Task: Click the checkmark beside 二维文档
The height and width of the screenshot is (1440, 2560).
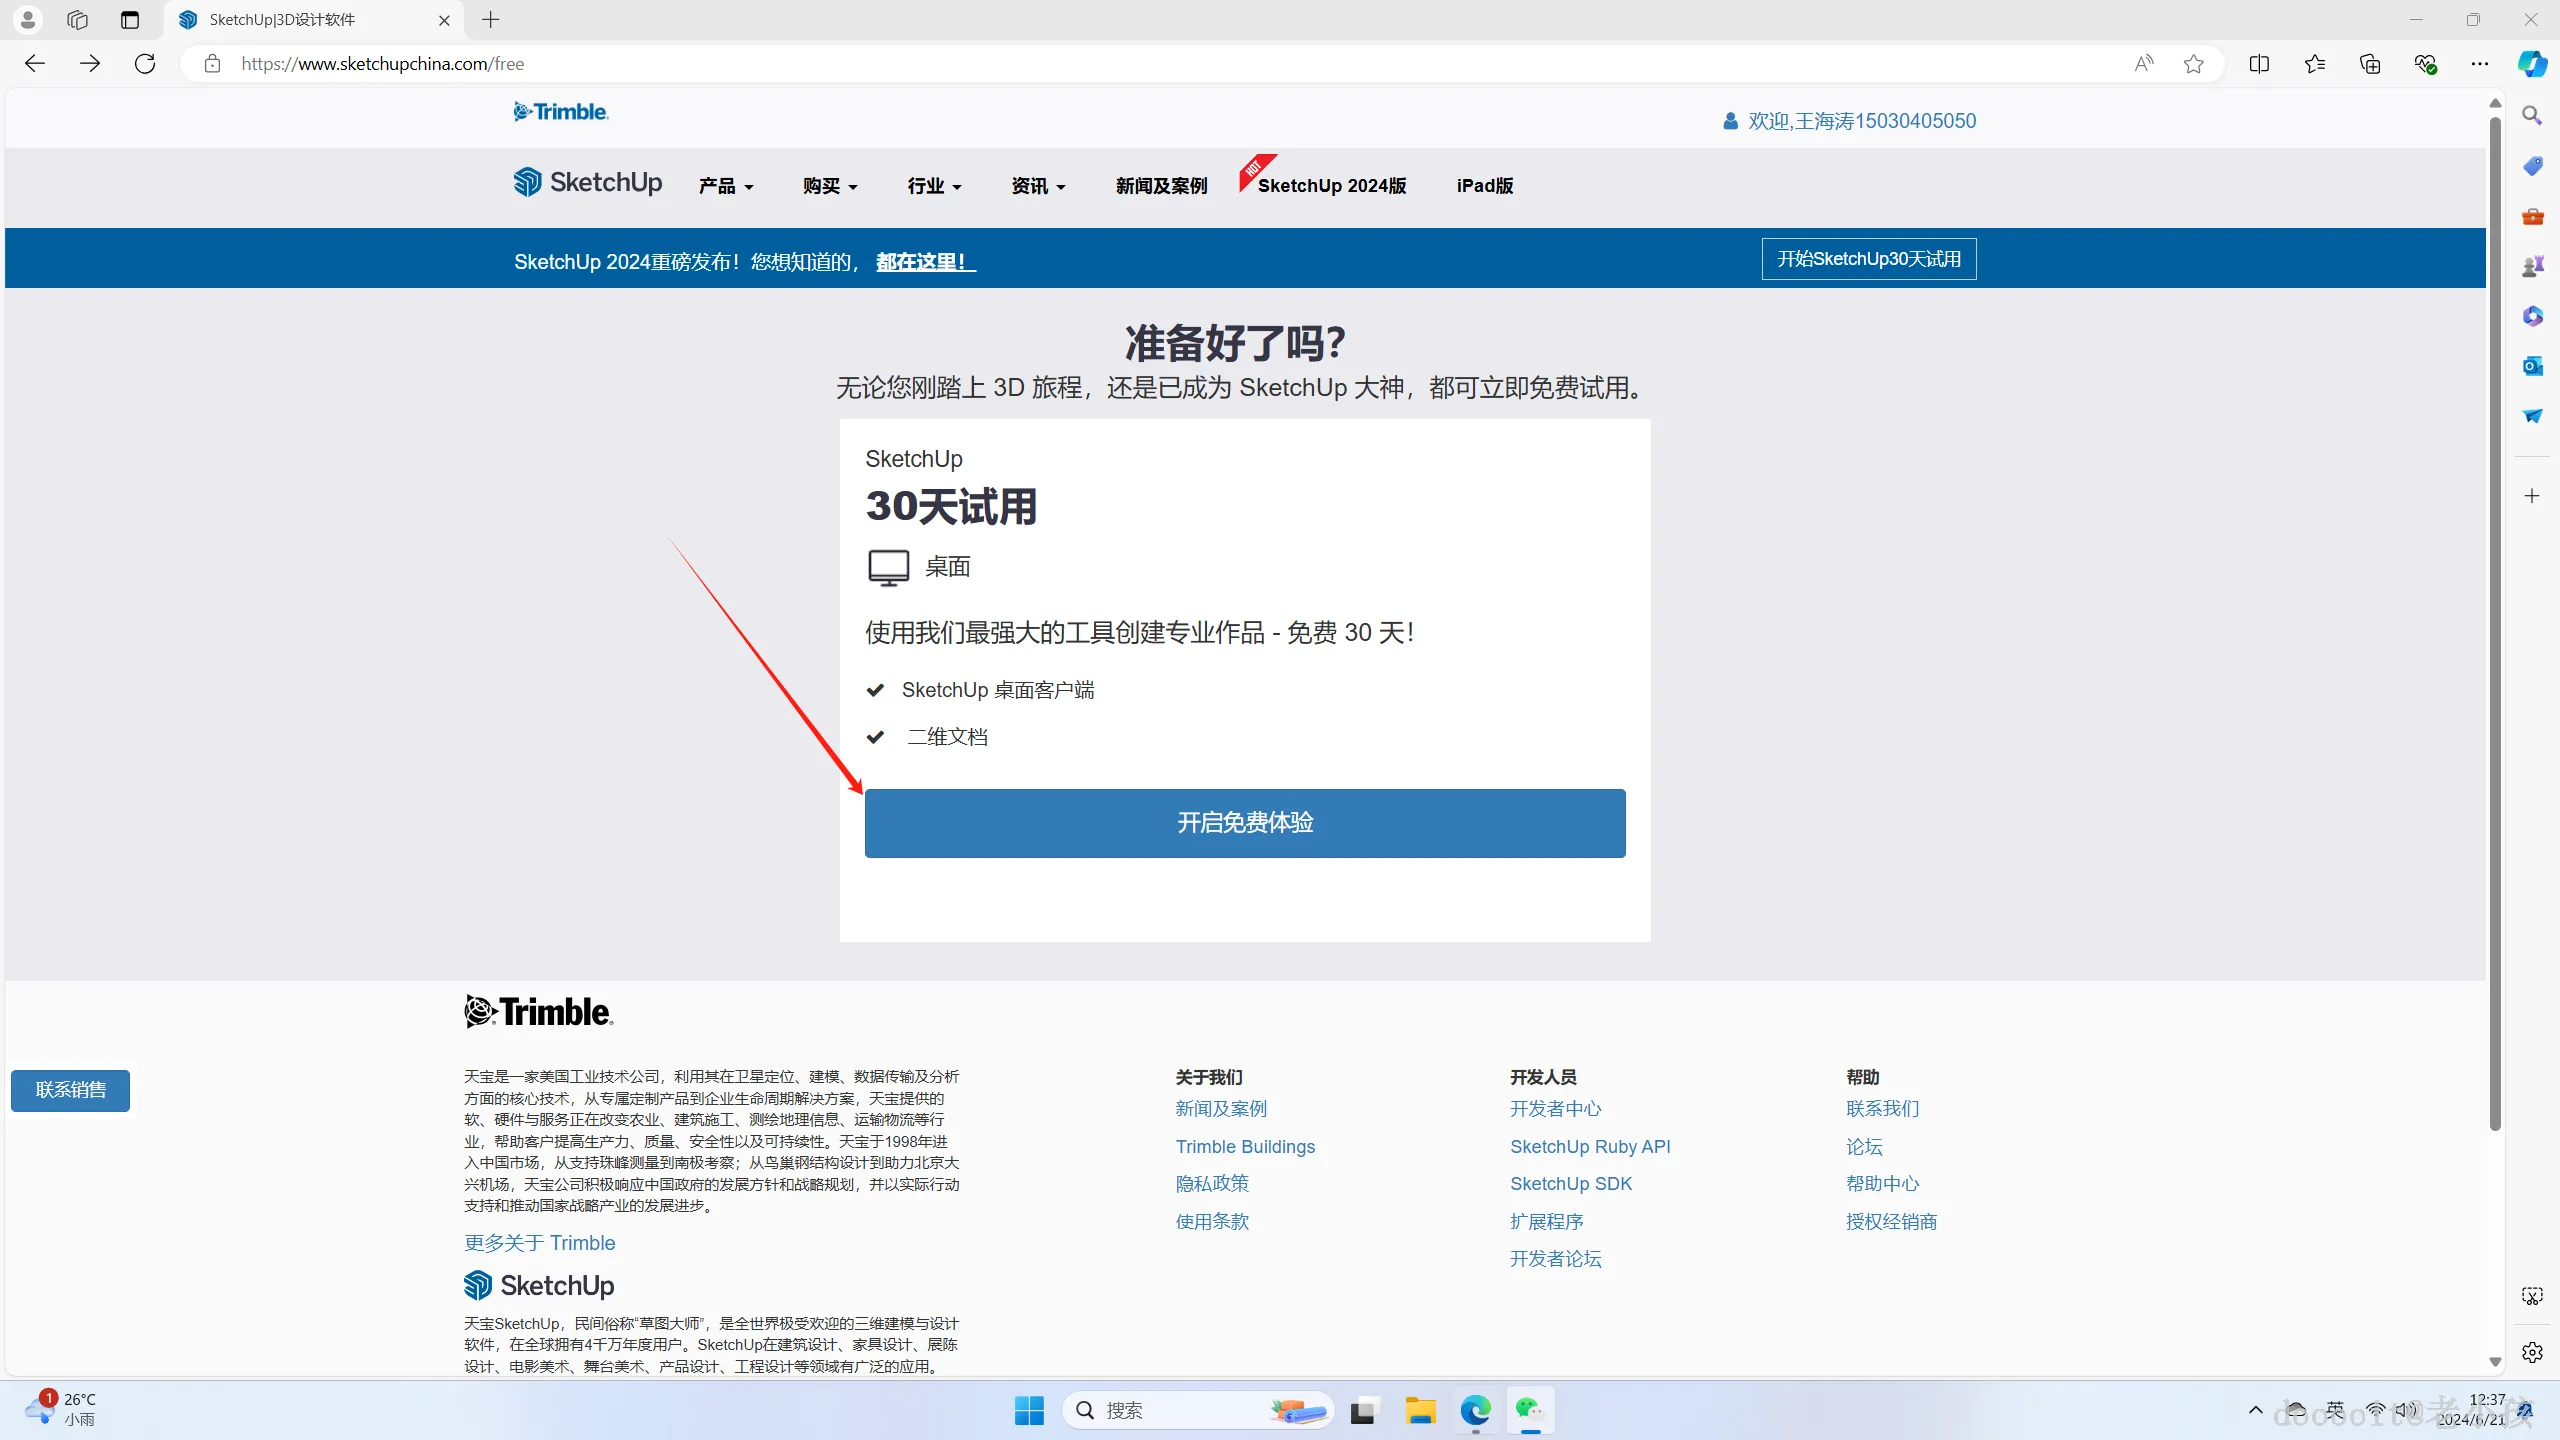Action: point(876,737)
